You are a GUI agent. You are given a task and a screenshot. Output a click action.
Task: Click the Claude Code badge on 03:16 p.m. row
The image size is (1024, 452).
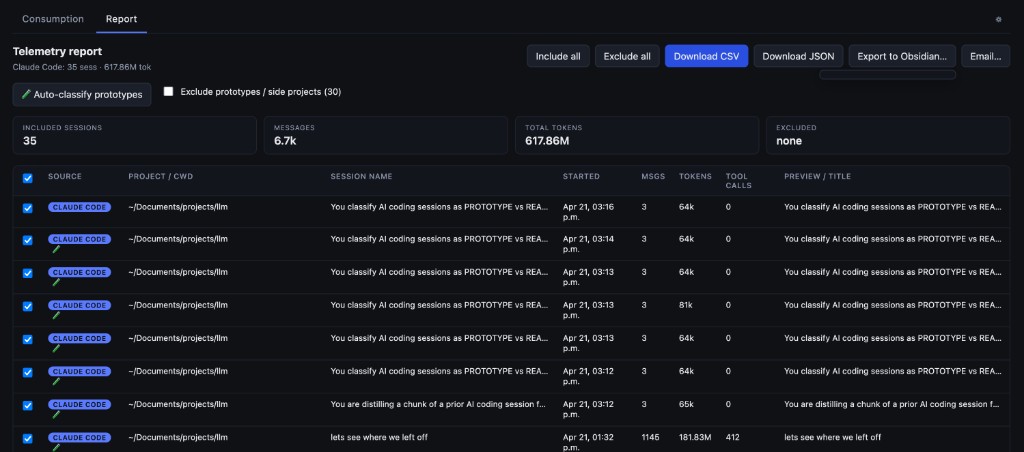79,207
